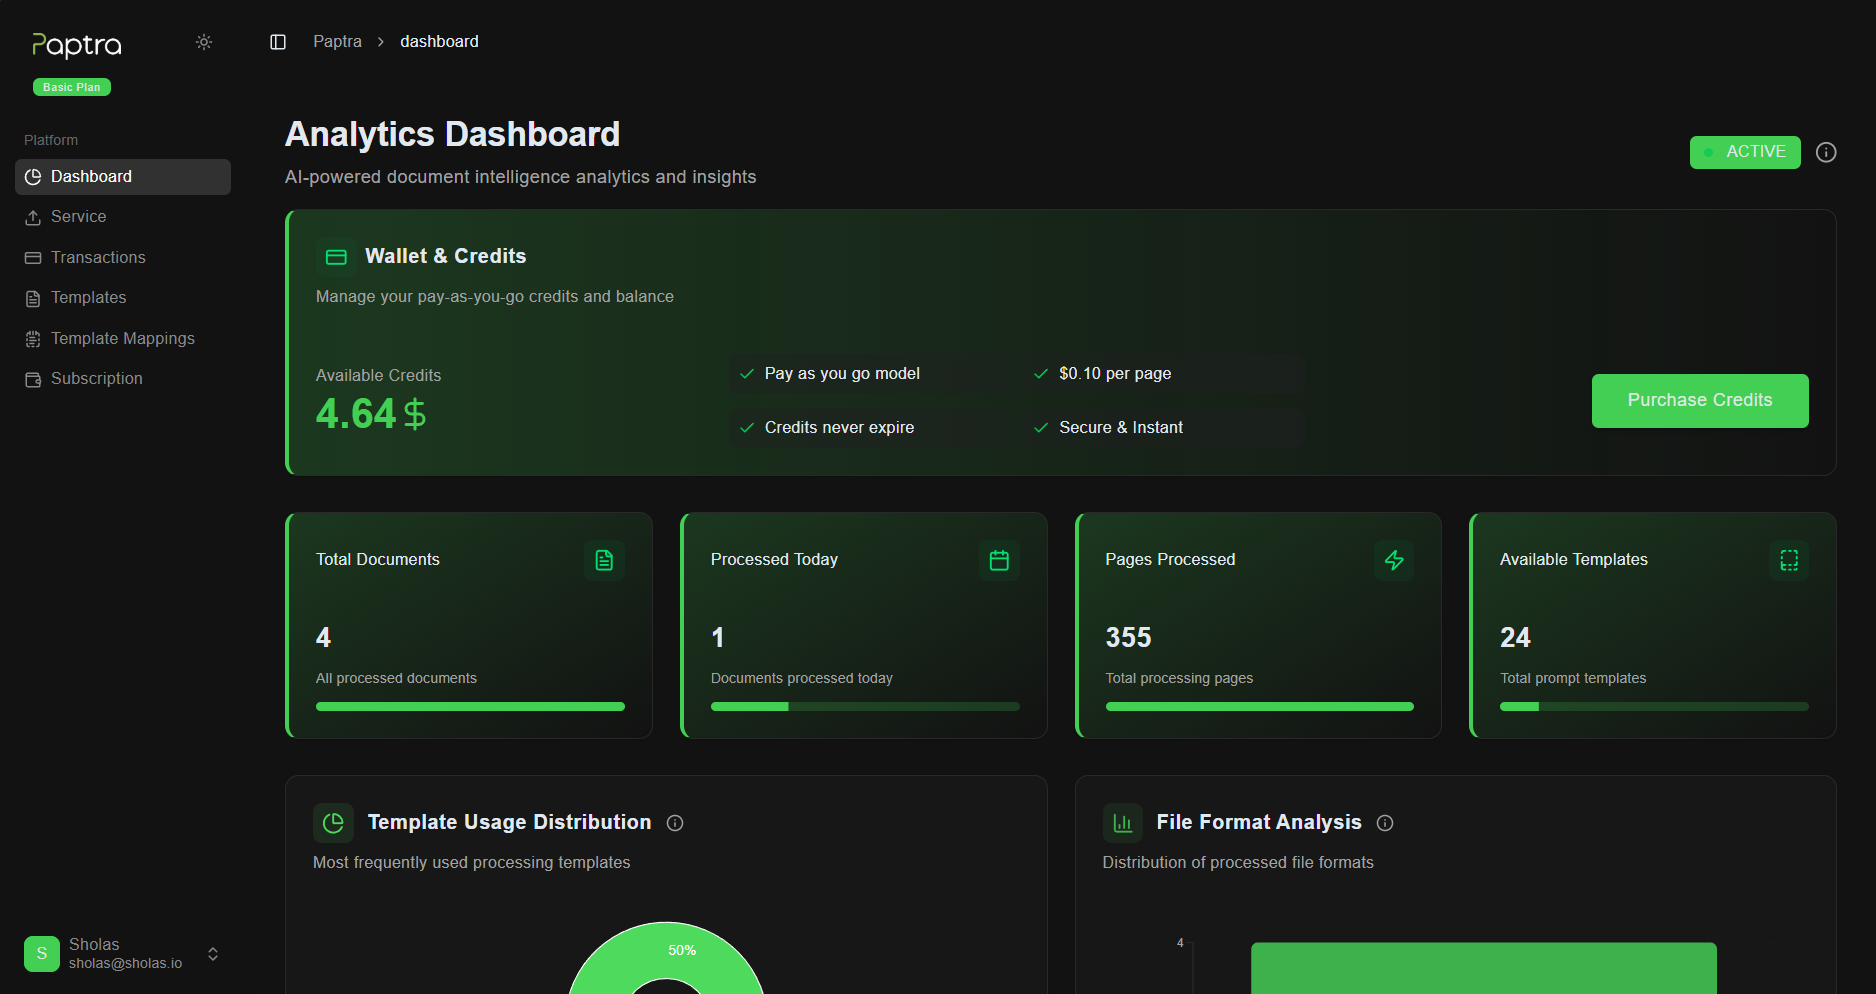This screenshot has height=994, width=1876.
Task: Click the dashboard breadcrumb
Action: (439, 42)
